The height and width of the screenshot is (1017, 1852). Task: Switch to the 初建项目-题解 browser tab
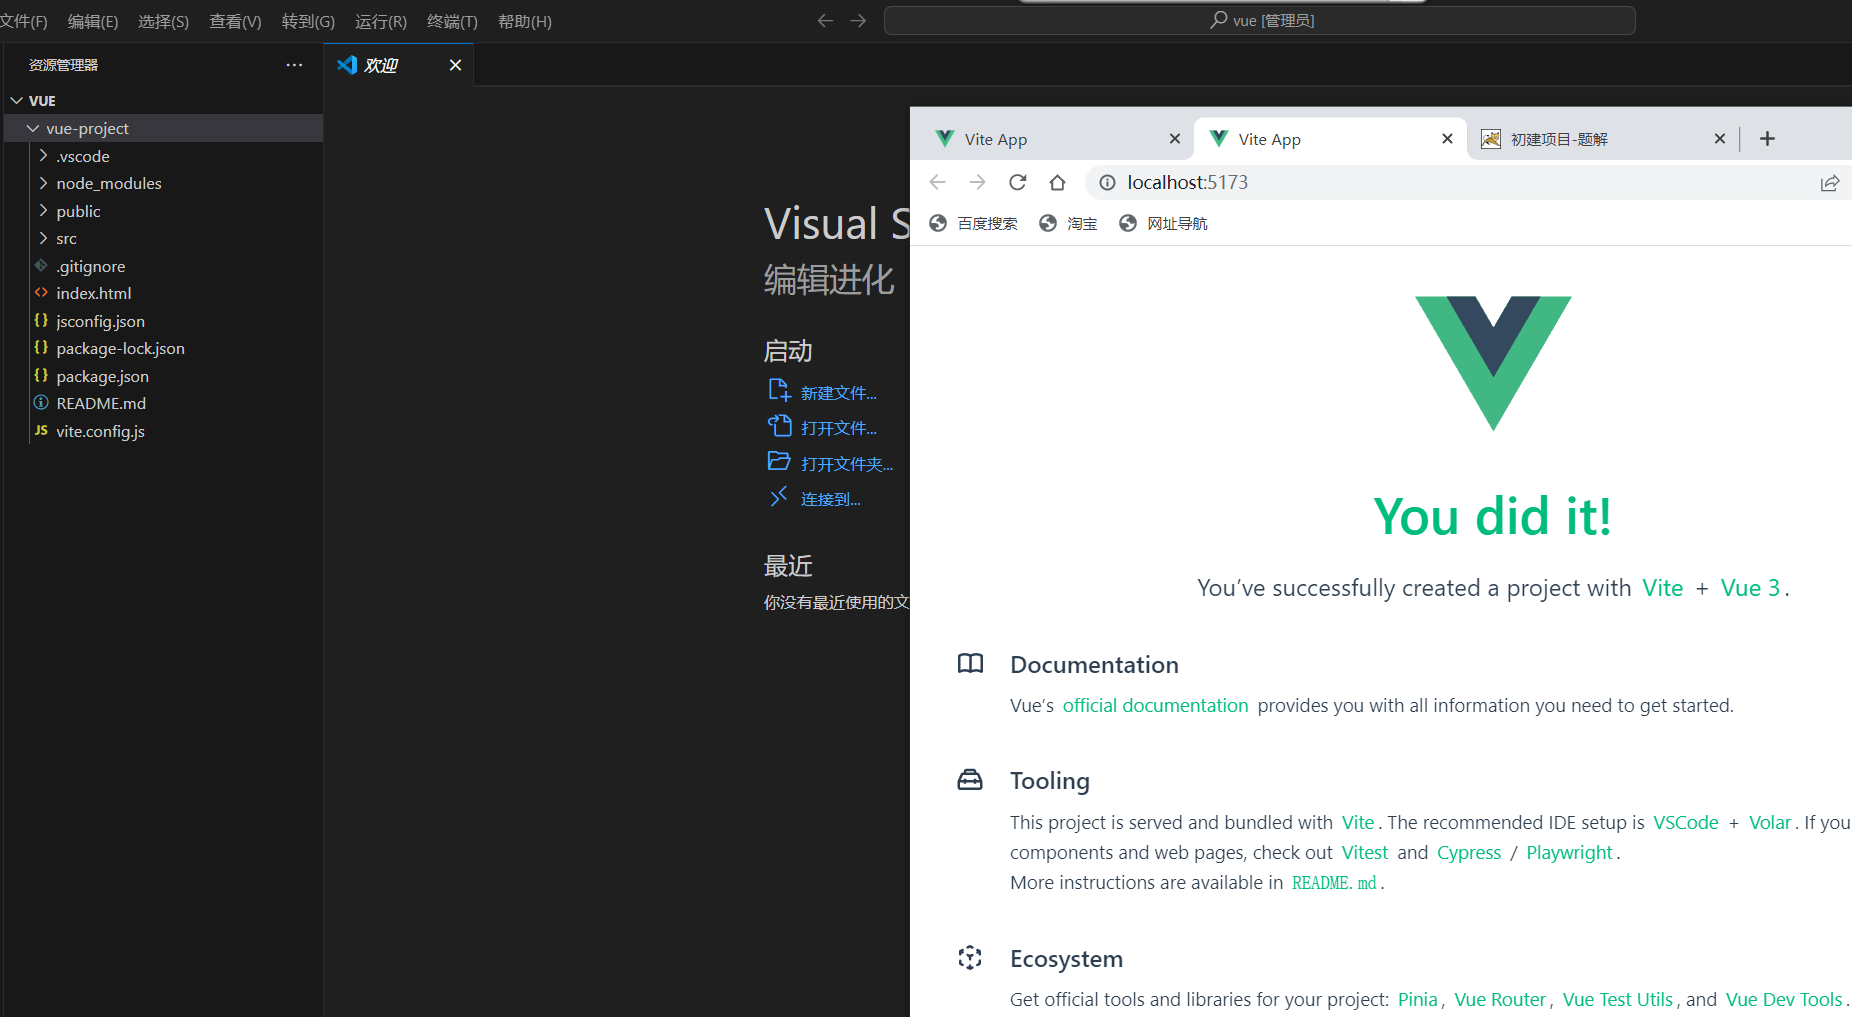tap(1603, 139)
